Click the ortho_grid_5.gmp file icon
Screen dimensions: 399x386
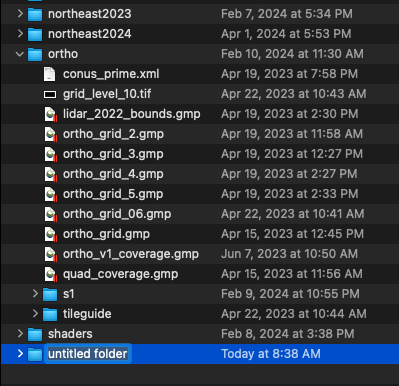(51, 194)
